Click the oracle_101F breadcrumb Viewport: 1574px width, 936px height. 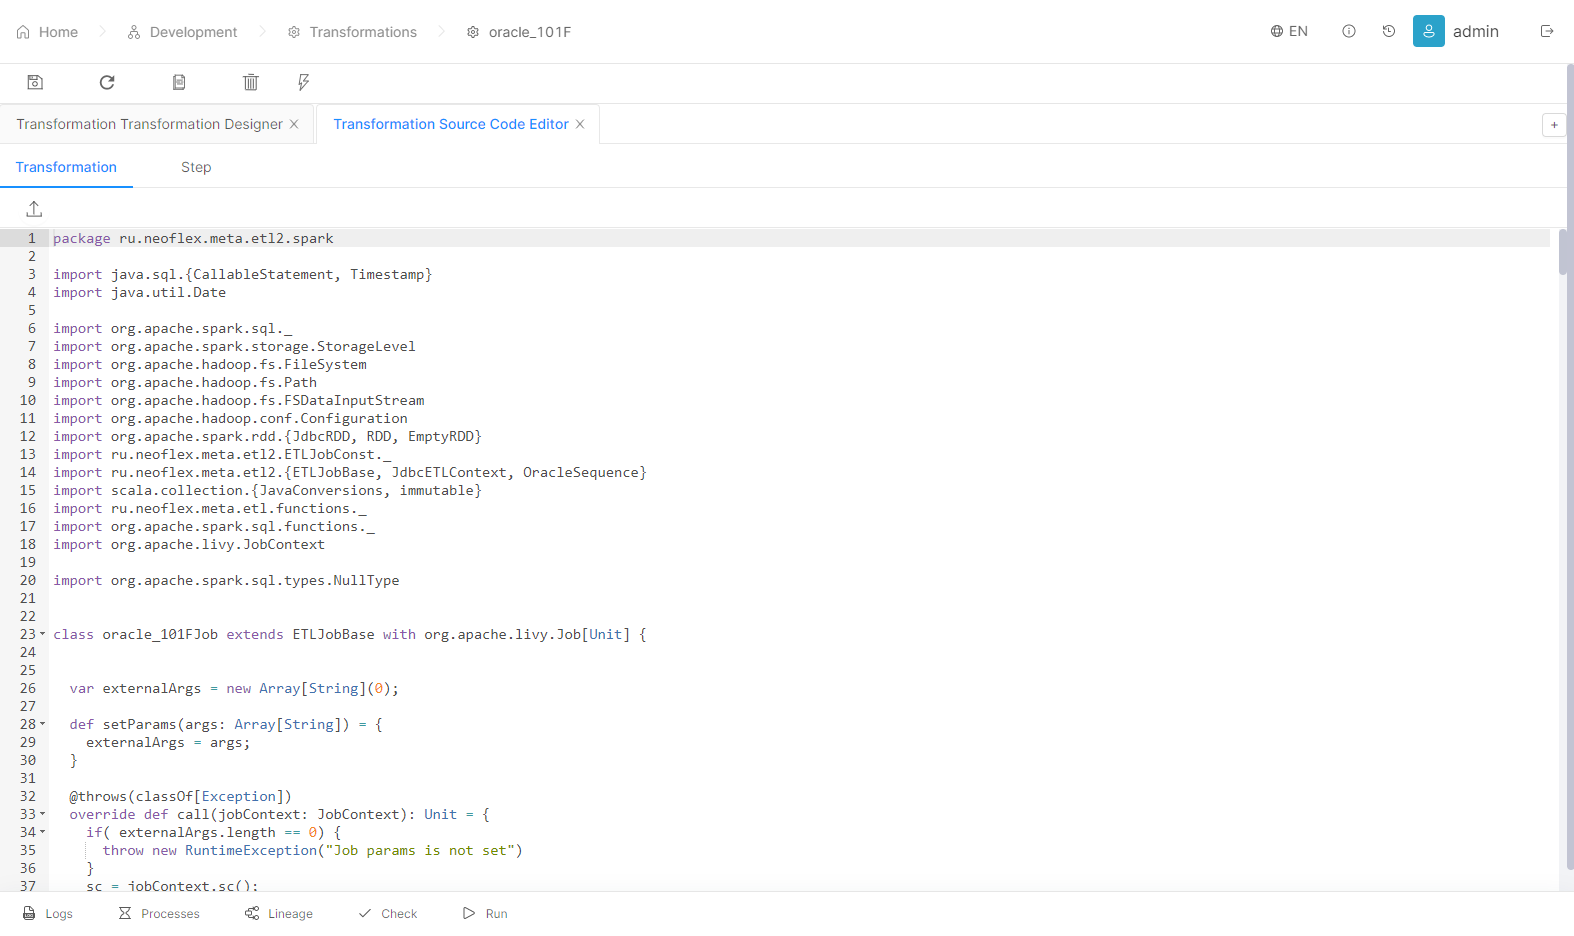(519, 32)
